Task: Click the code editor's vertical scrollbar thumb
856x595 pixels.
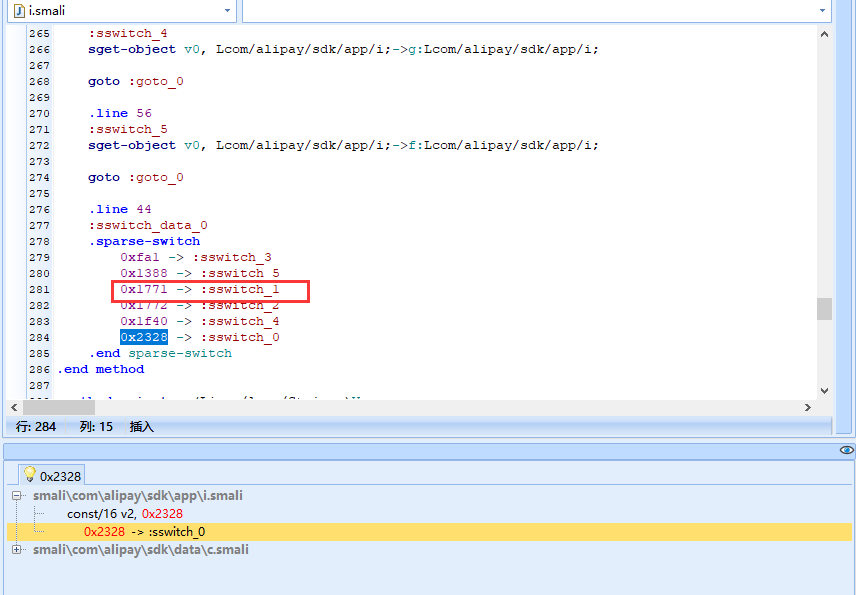Action: 824,309
